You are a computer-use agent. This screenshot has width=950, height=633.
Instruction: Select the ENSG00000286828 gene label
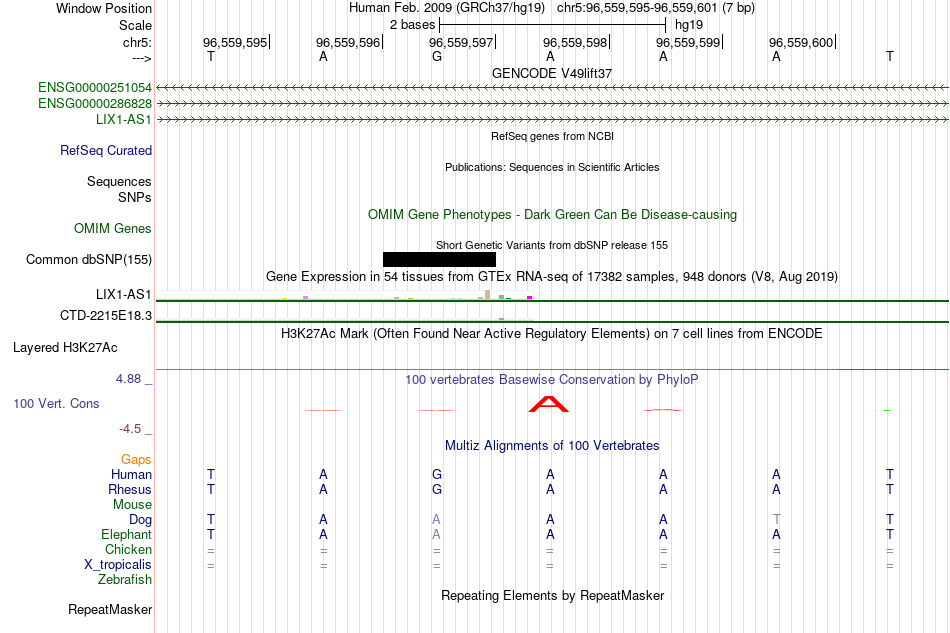coord(95,104)
